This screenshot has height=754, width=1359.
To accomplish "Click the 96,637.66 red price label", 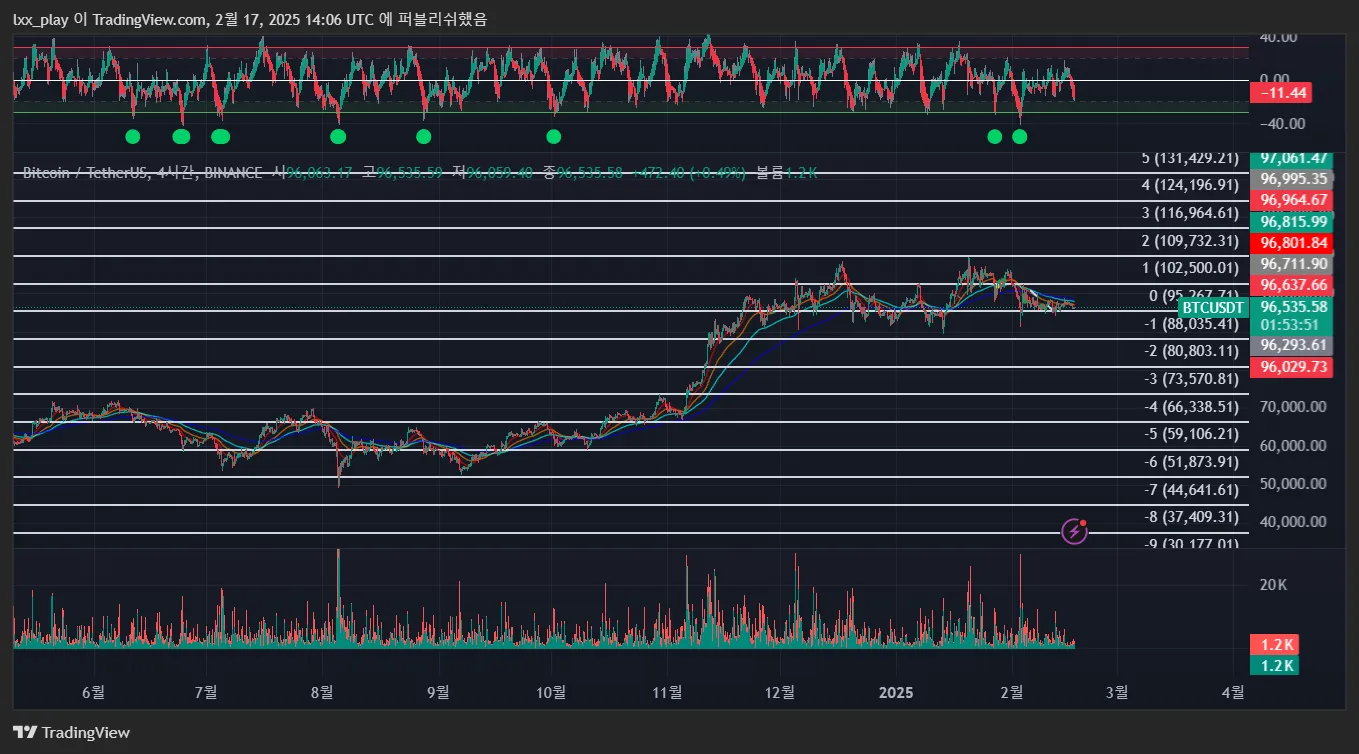I will pyautogui.click(x=1293, y=285).
